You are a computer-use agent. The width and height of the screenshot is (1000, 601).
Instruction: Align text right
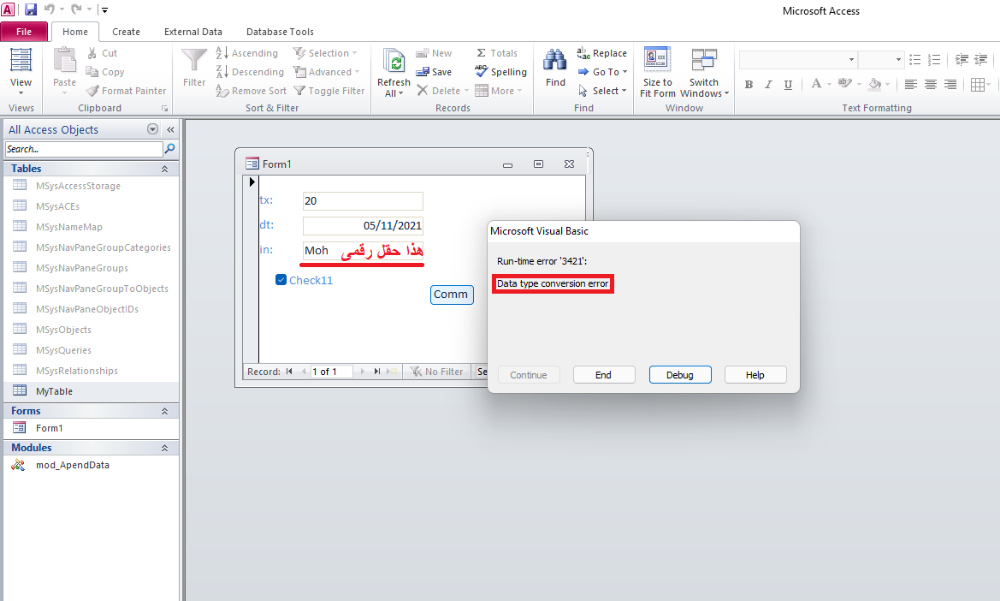coord(950,84)
